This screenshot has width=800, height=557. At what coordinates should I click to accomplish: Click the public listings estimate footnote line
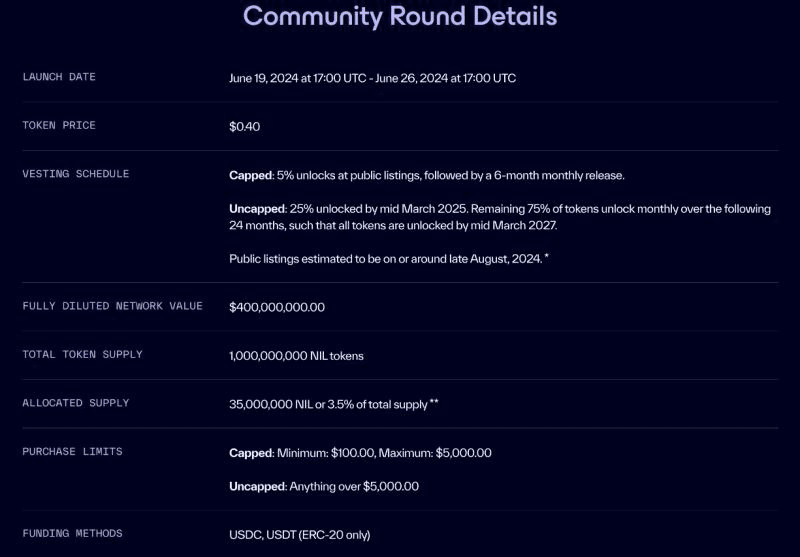[388, 259]
